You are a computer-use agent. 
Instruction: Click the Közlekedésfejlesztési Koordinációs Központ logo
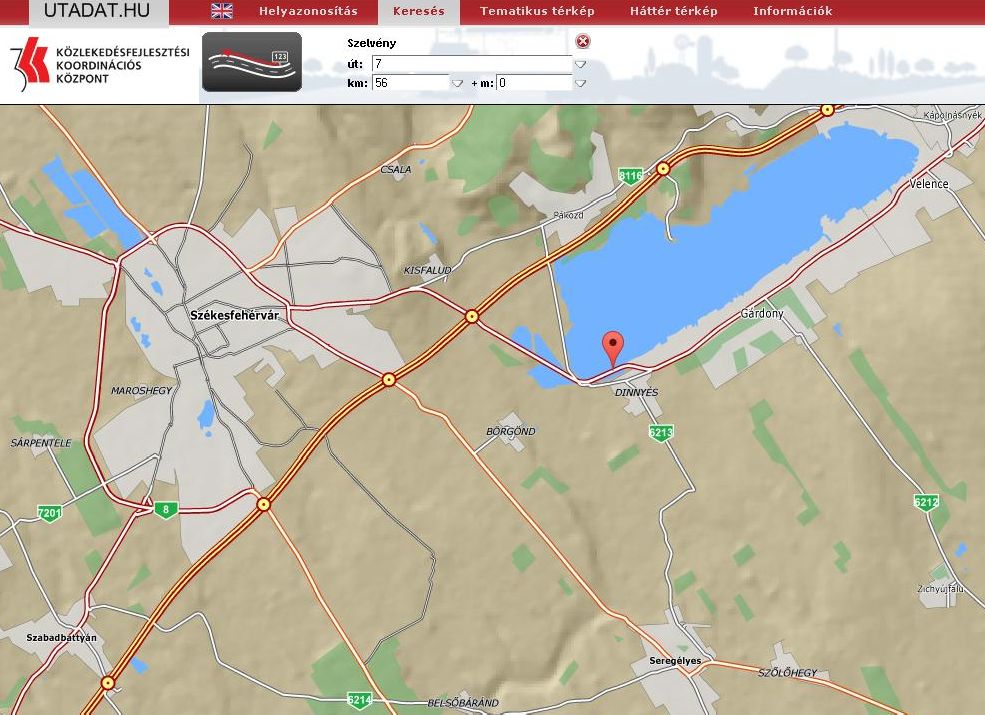point(98,65)
